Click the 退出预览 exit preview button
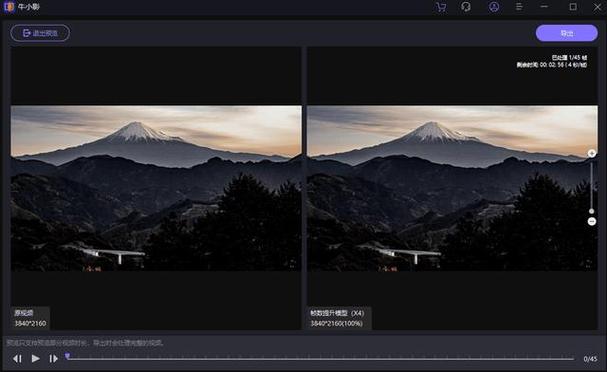607x372 pixels. point(40,33)
